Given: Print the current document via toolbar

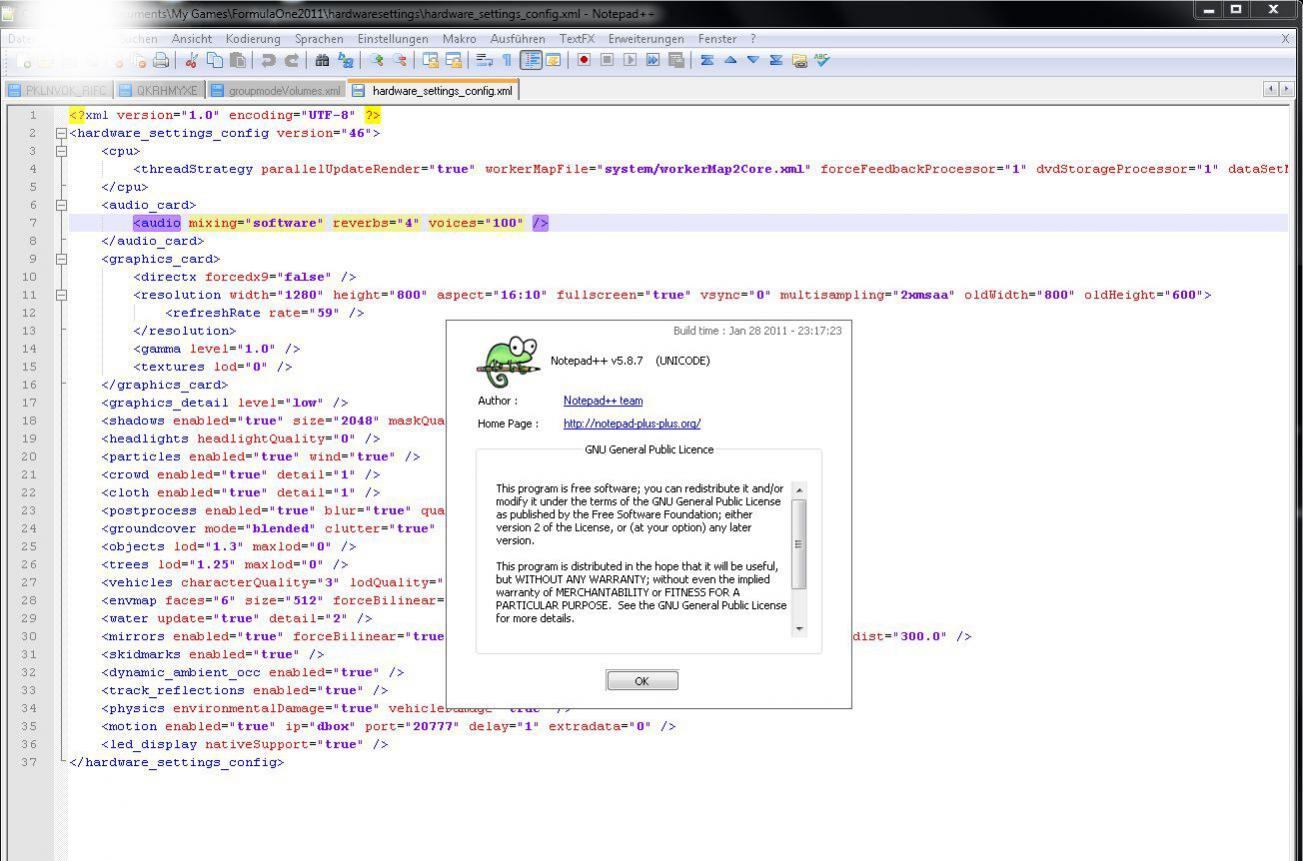Looking at the screenshot, I should pyautogui.click(x=160, y=60).
